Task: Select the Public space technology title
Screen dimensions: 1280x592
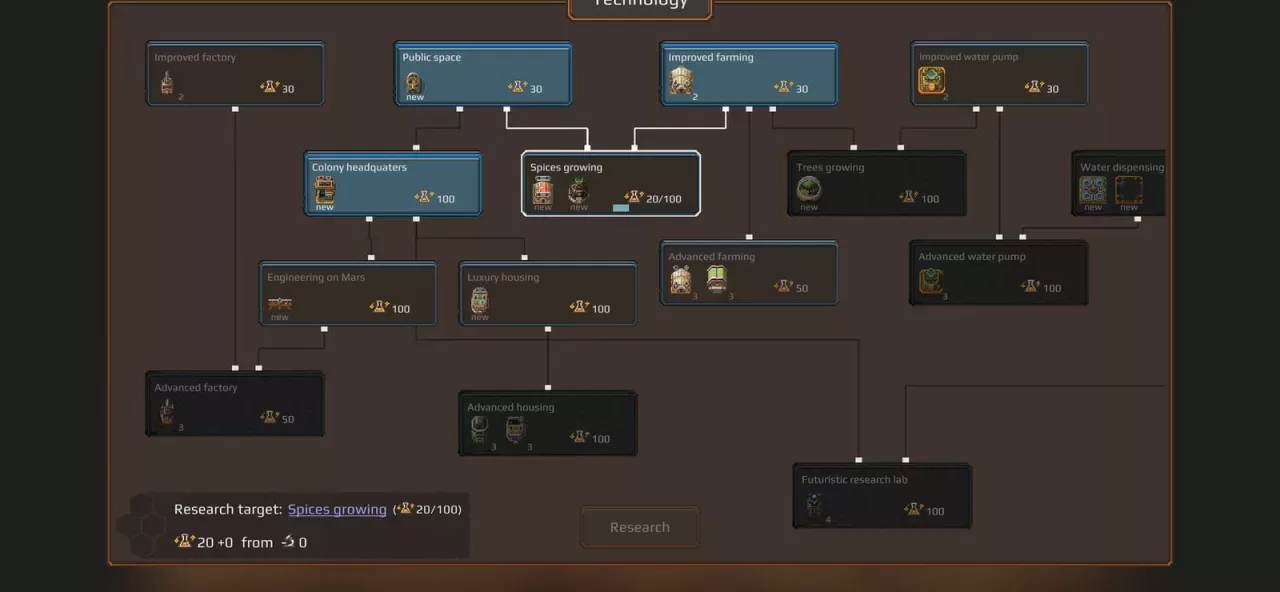Action: (432, 58)
